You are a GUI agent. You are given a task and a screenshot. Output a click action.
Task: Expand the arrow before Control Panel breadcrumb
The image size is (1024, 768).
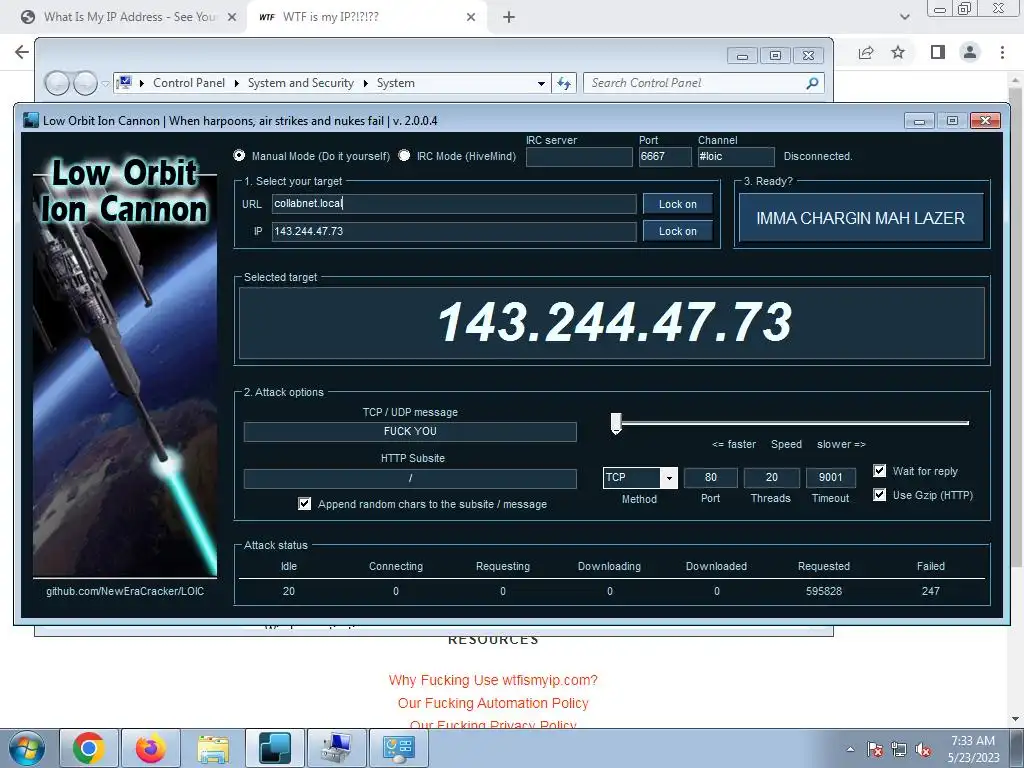142,83
